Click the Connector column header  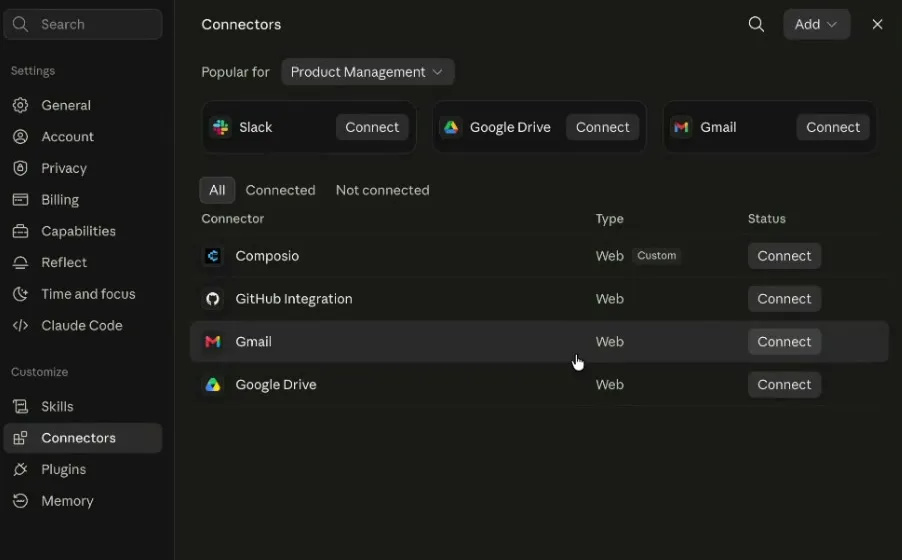(x=232, y=219)
